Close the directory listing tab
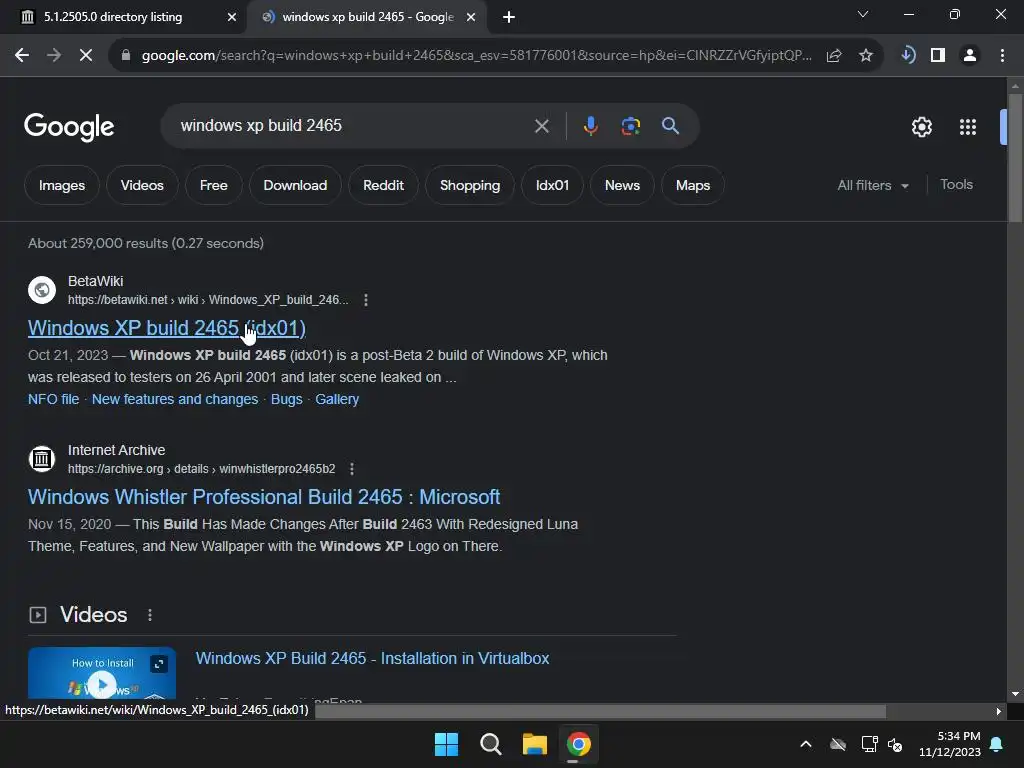The width and height of the screenshot is (1024, 768). pyautogui.click(x=231, y=18)
